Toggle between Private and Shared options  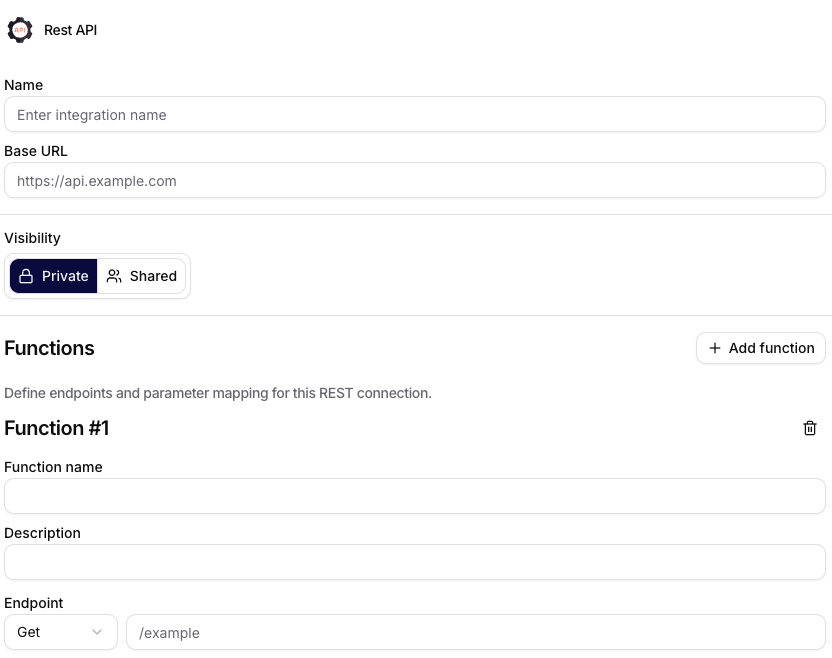[97, 276]
